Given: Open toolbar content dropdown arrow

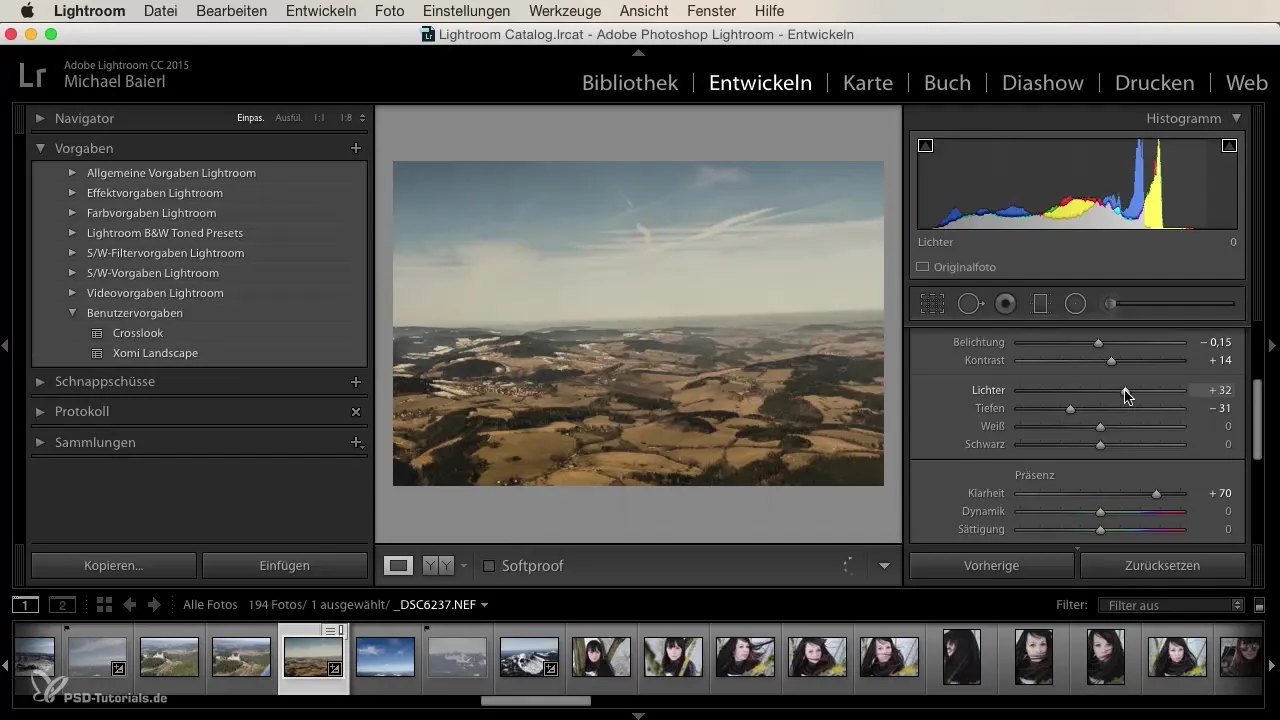Looking at the screenshot, I should (884, 566).
